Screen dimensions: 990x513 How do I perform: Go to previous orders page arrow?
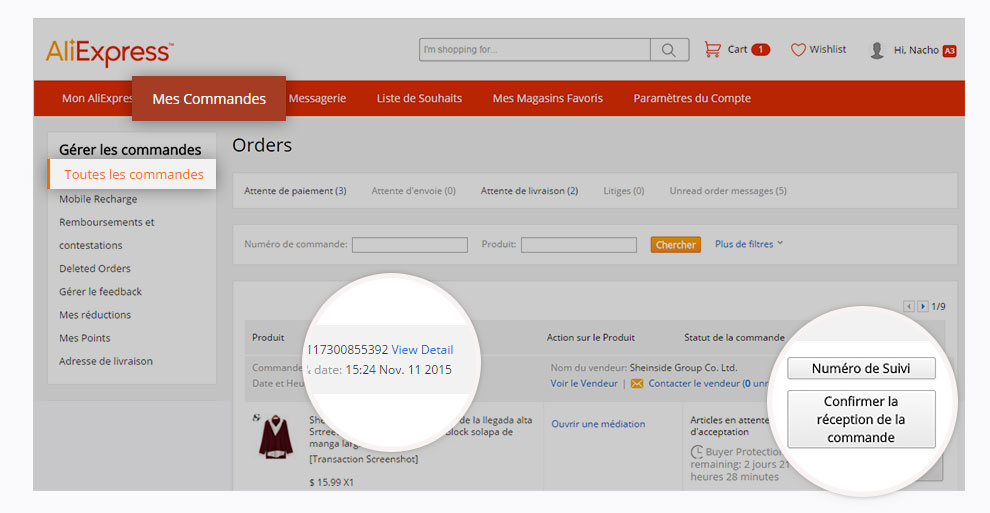(909, 306)
